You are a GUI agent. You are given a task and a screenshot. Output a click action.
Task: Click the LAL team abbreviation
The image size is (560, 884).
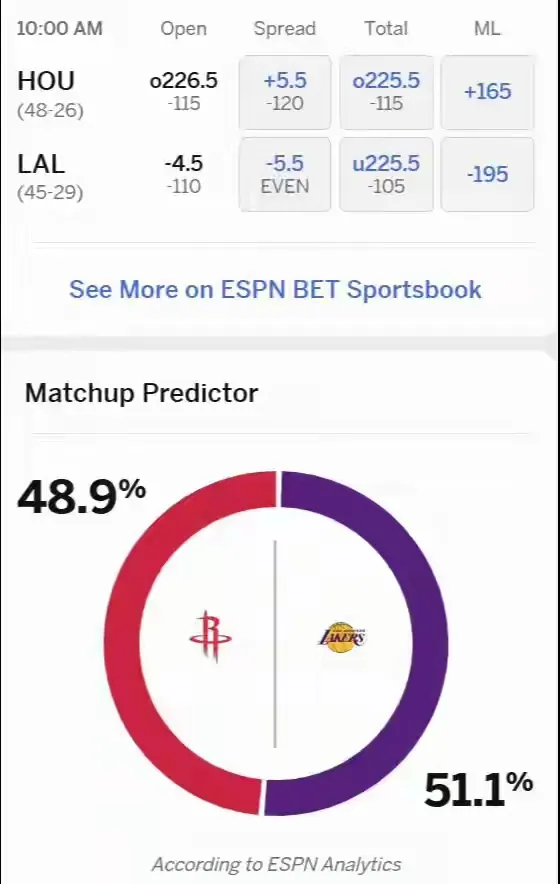coord(41,164)
